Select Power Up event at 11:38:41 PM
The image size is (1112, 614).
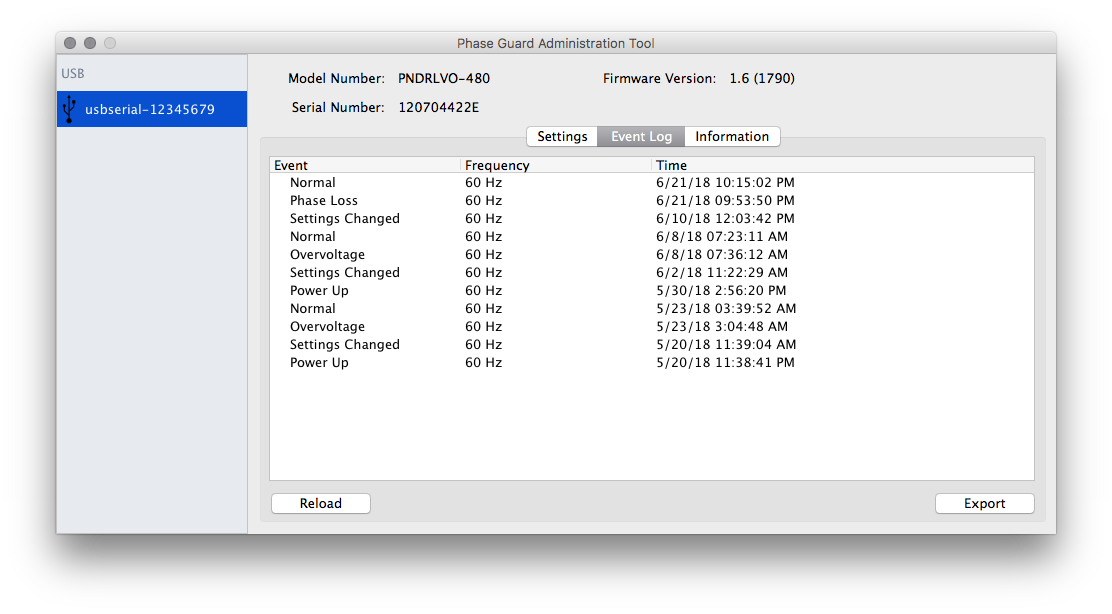[x=652, y=362]
